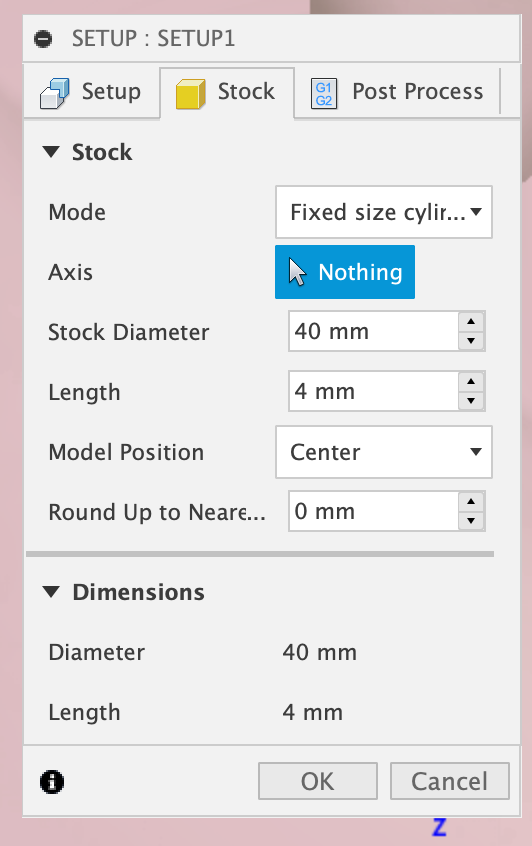Increase the stock Length value
The width and height of the screenshot is (532, 846).
point(471,381)
